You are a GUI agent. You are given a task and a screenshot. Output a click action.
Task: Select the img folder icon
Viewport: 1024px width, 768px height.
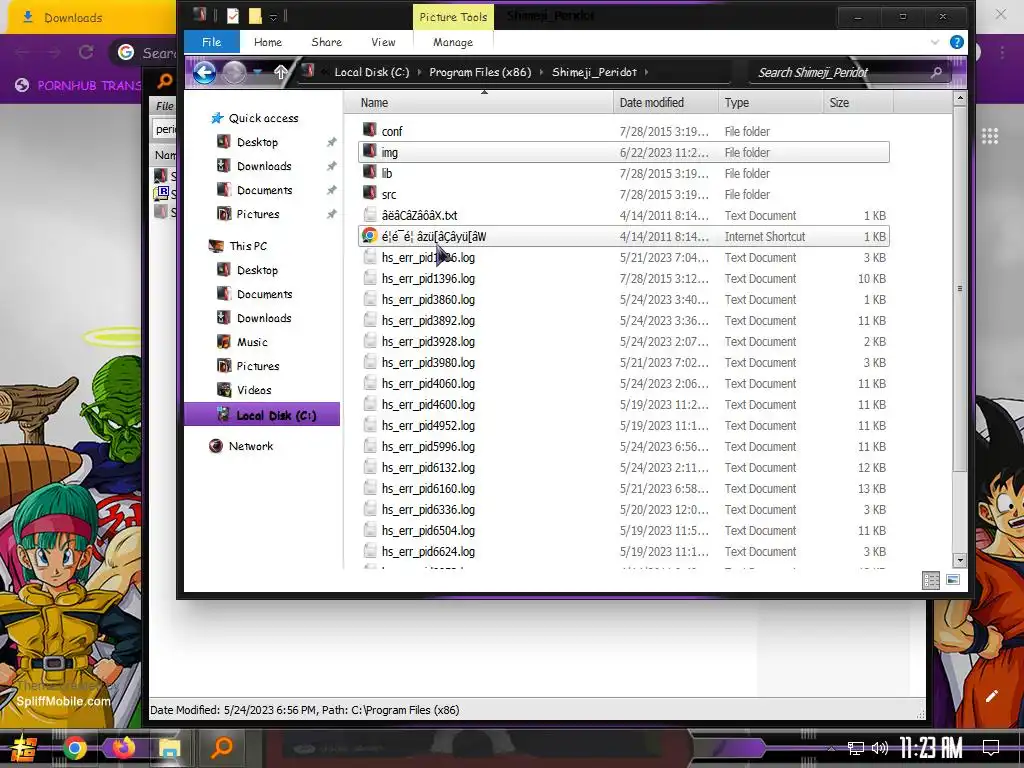pyautogui.click(x=370, y=152)
